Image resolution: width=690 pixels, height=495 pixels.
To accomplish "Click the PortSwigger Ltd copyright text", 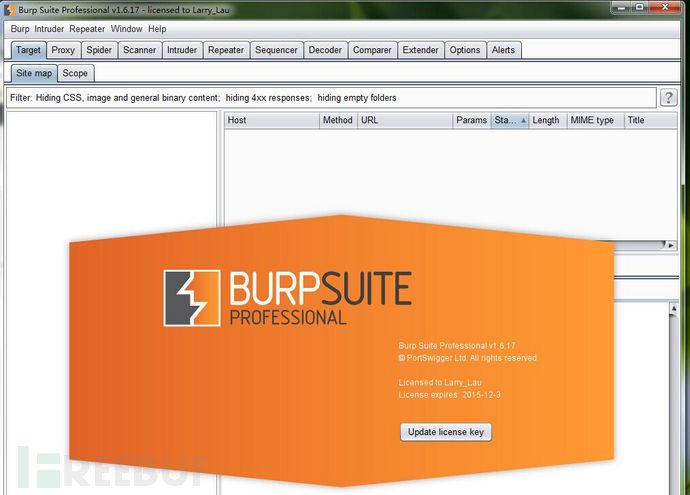I will [x=467, y=358].
